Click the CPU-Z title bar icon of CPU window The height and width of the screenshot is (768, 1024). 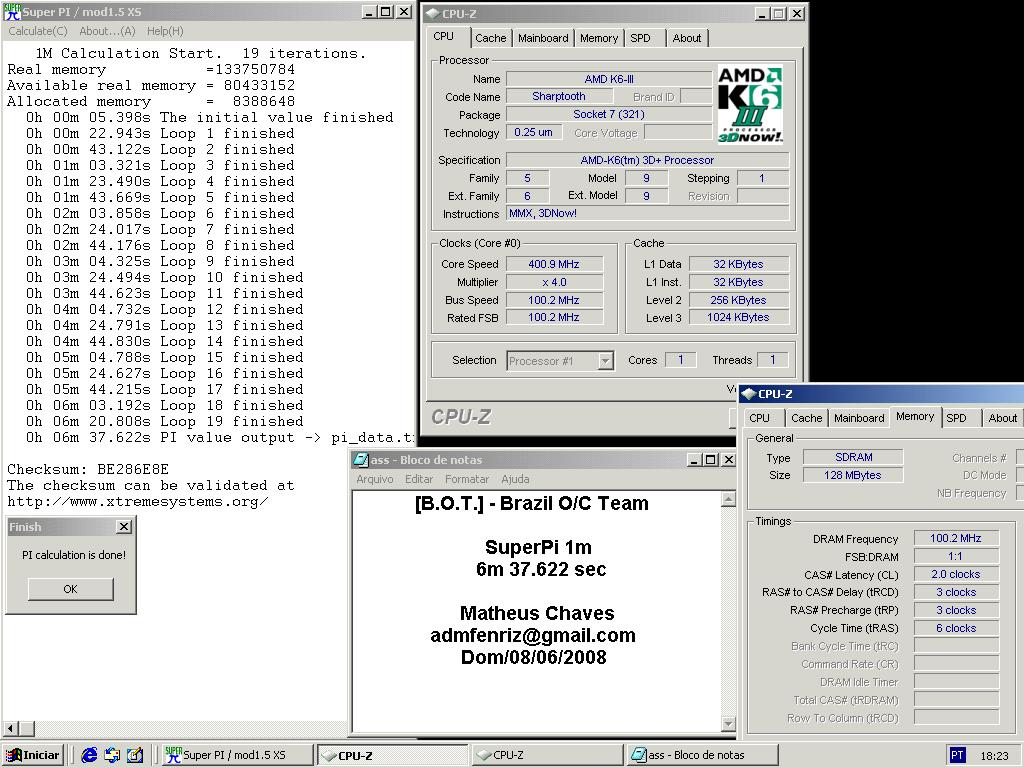coord(432,13)
